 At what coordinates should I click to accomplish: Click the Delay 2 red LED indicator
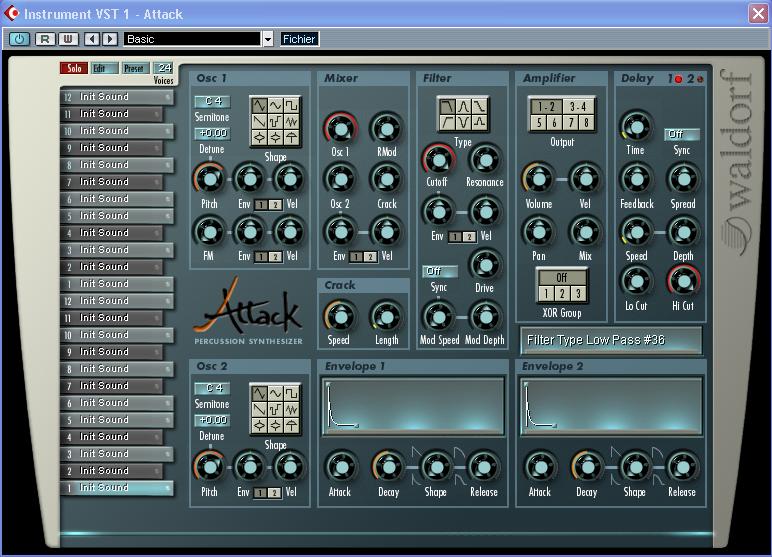click(x=700, y=79)
